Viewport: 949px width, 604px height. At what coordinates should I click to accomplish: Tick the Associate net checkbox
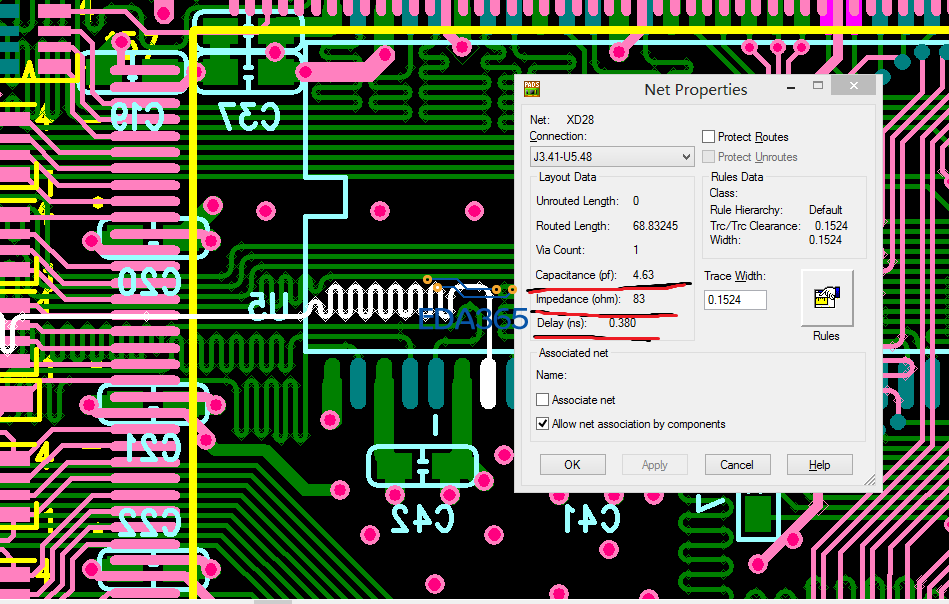(x=543, y=399)
